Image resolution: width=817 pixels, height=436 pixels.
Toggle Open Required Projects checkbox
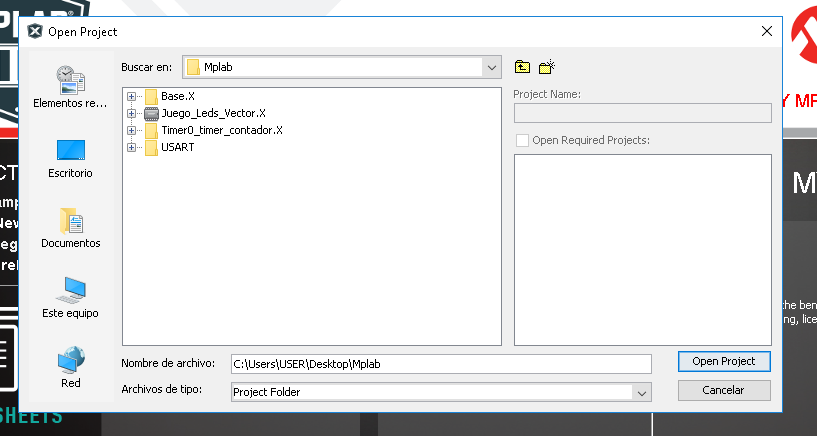point(522,140)
